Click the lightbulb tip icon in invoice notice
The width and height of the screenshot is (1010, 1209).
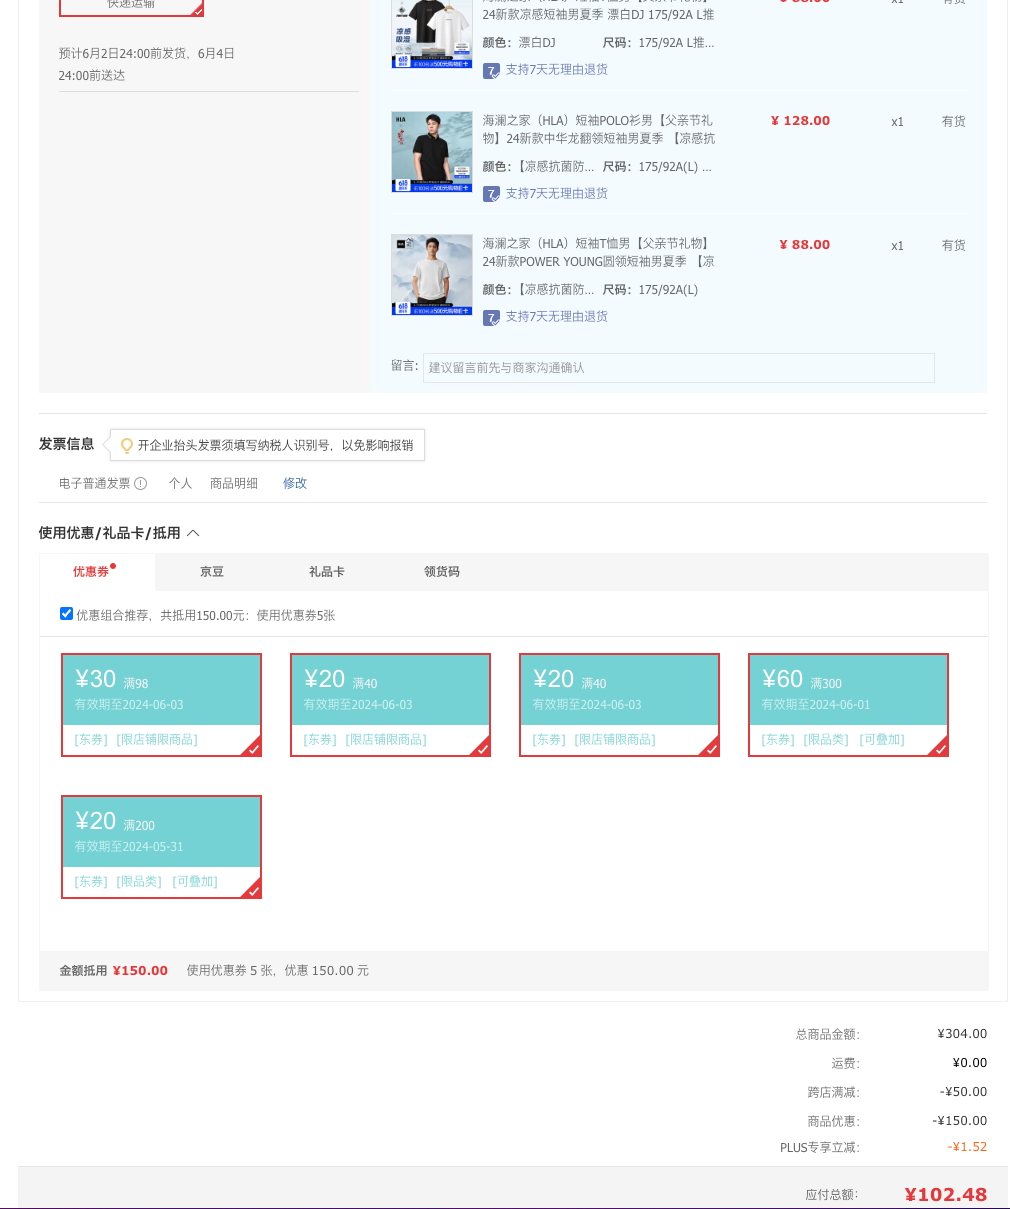coord(127,445)
